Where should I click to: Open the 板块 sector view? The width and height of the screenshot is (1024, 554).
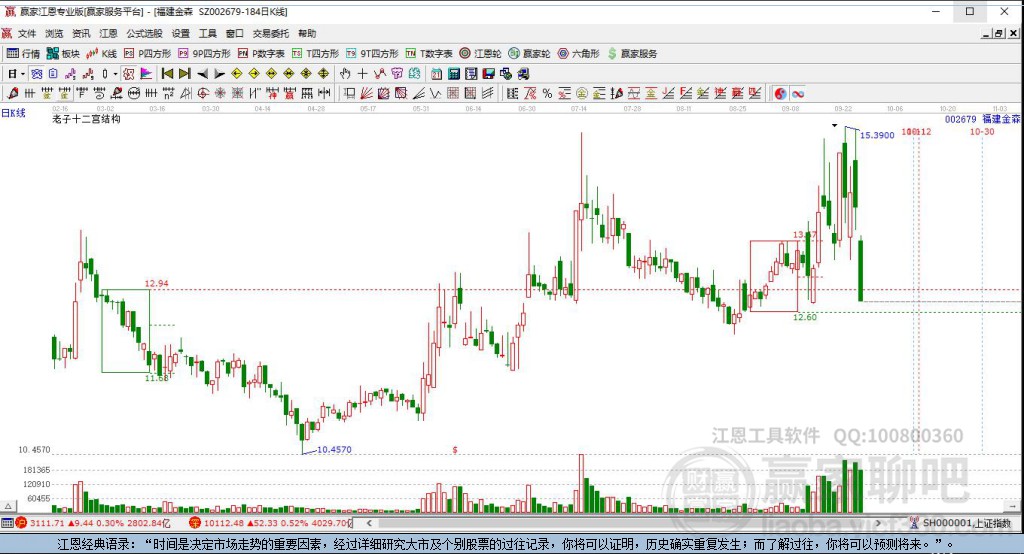63,54
